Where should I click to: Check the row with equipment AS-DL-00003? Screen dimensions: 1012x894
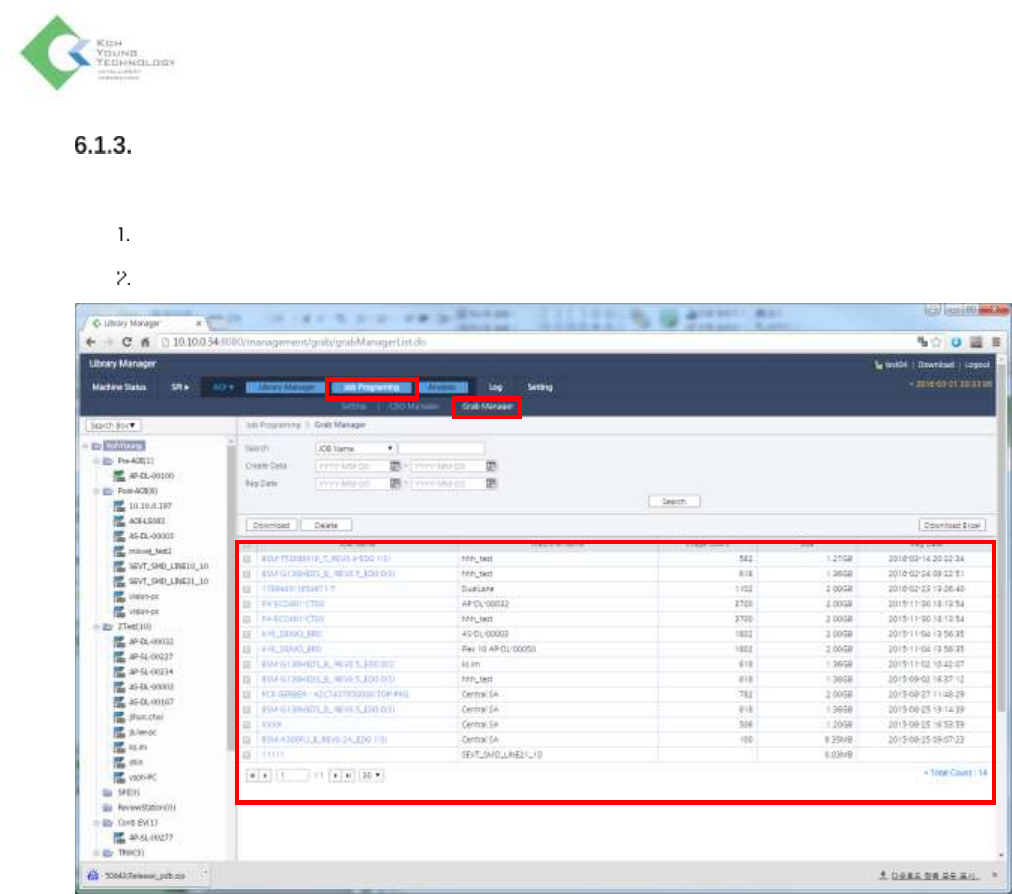click(247, 635)
